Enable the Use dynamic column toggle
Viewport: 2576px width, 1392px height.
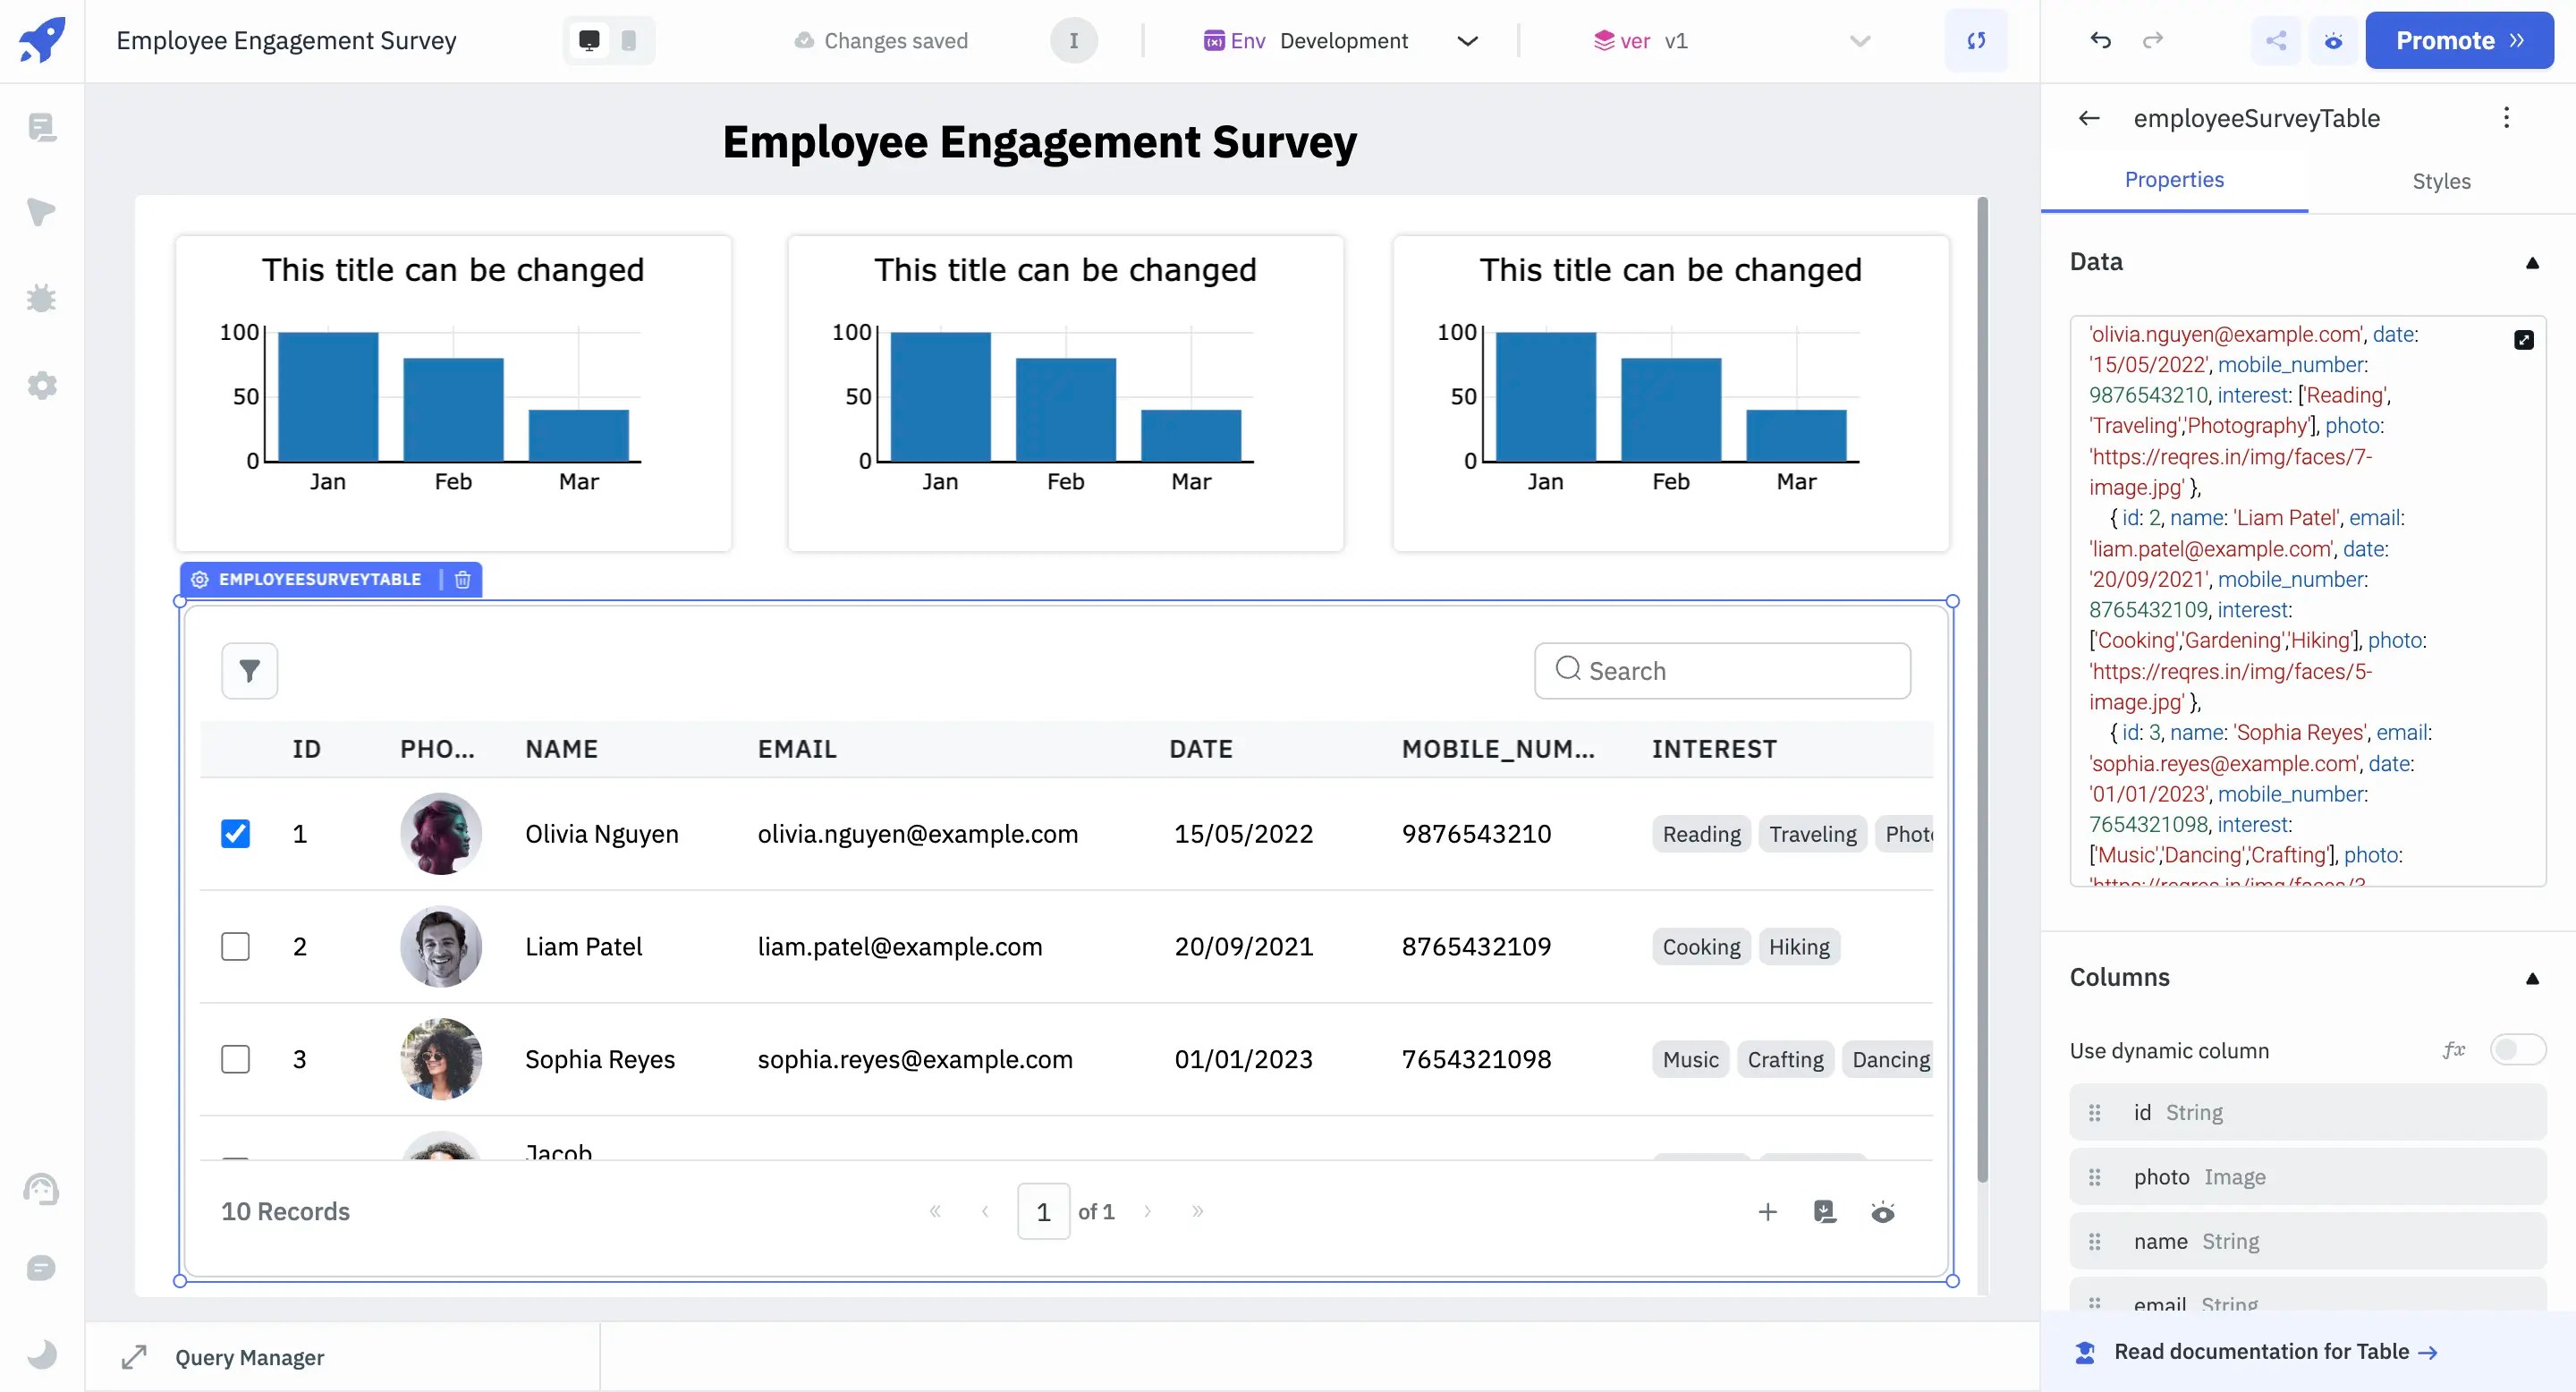pyautogui.click(x=2516, y=1050)
